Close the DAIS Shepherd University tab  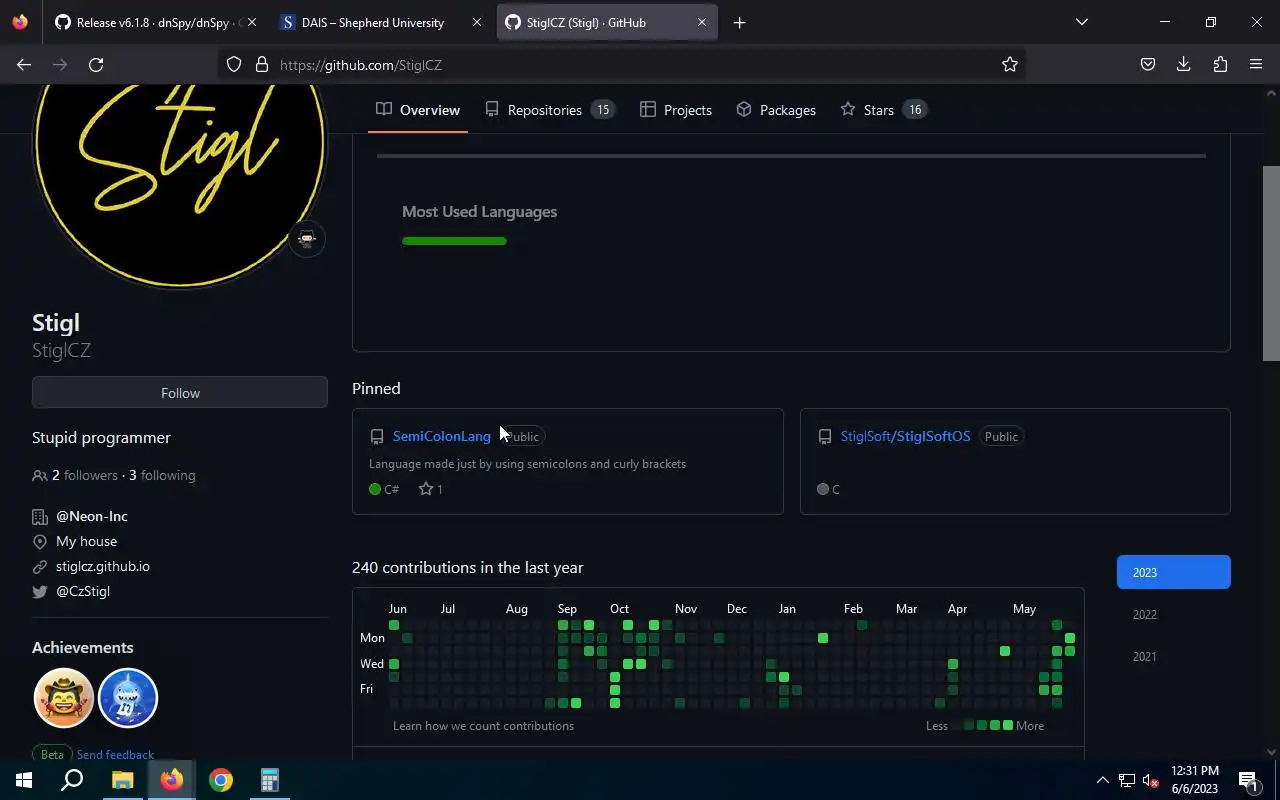click(x=477, y=22)
